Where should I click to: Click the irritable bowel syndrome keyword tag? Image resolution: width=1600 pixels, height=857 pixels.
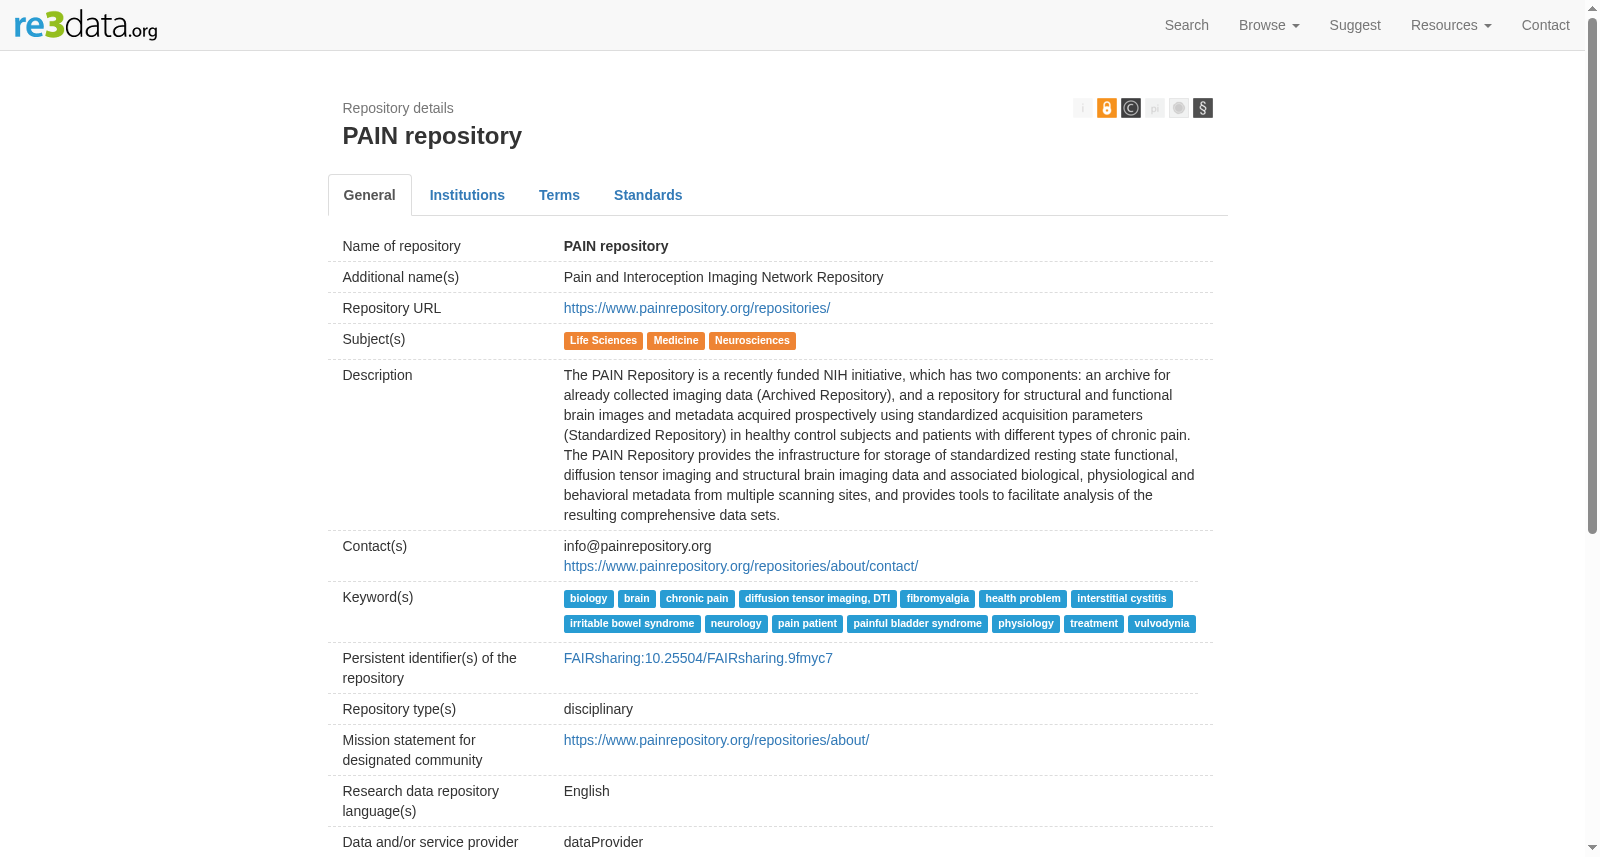click(632, 624)
